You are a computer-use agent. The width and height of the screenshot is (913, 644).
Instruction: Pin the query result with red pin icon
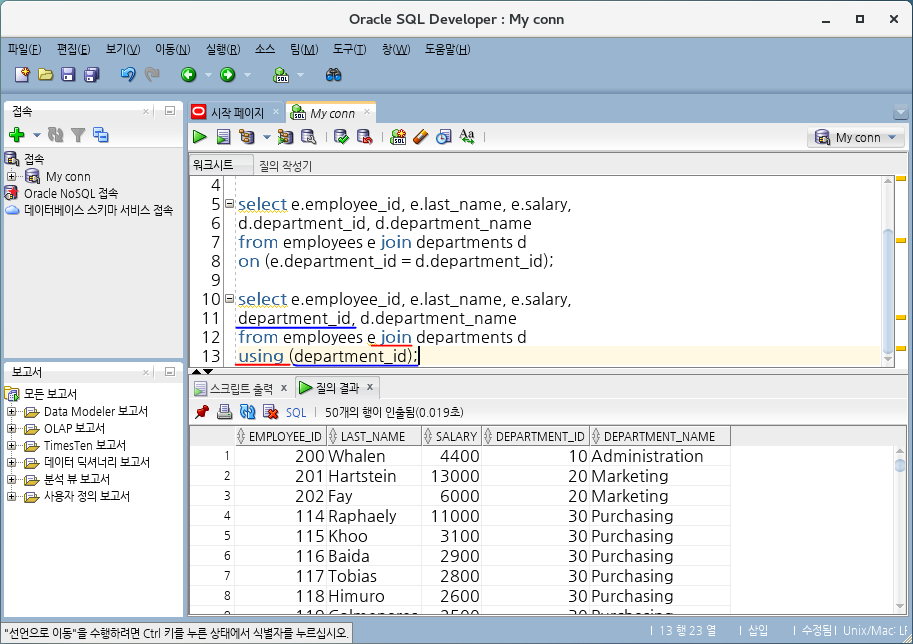[x=202, y=412]
